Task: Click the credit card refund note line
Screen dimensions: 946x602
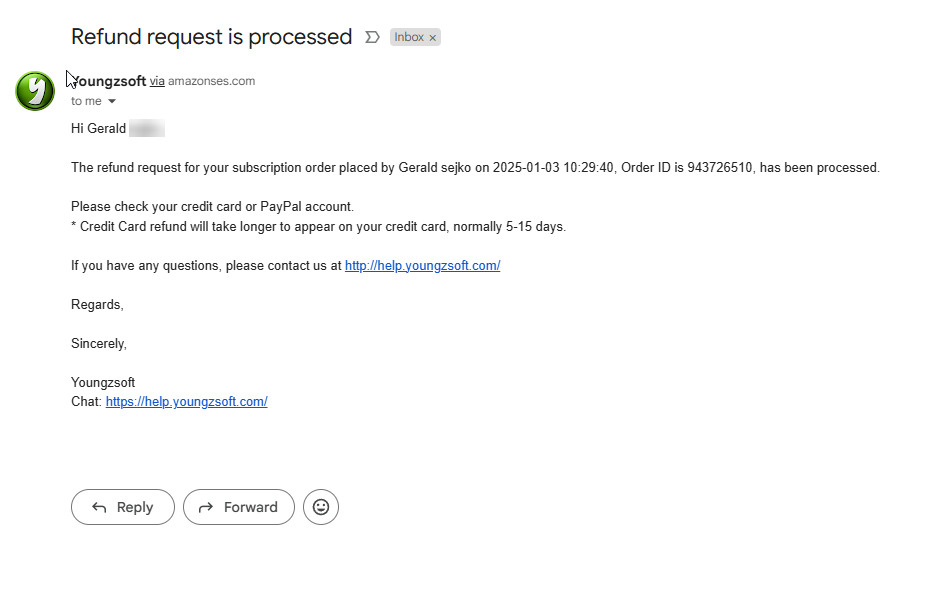Action: coord(318,227)
